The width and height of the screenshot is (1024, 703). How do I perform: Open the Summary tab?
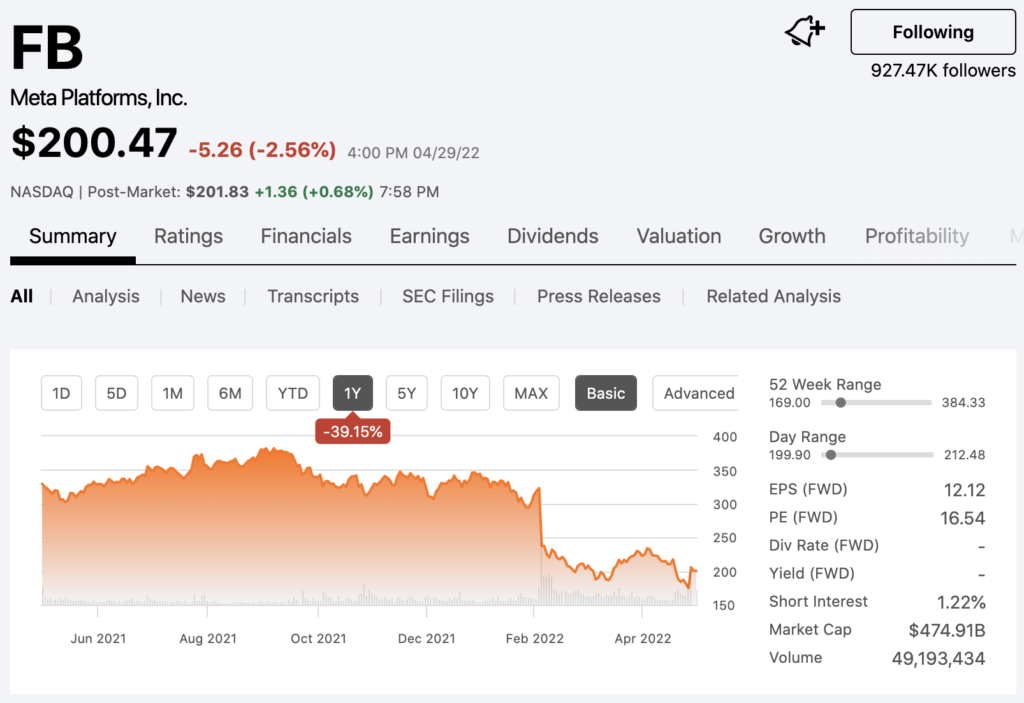[x=72, y=236]
